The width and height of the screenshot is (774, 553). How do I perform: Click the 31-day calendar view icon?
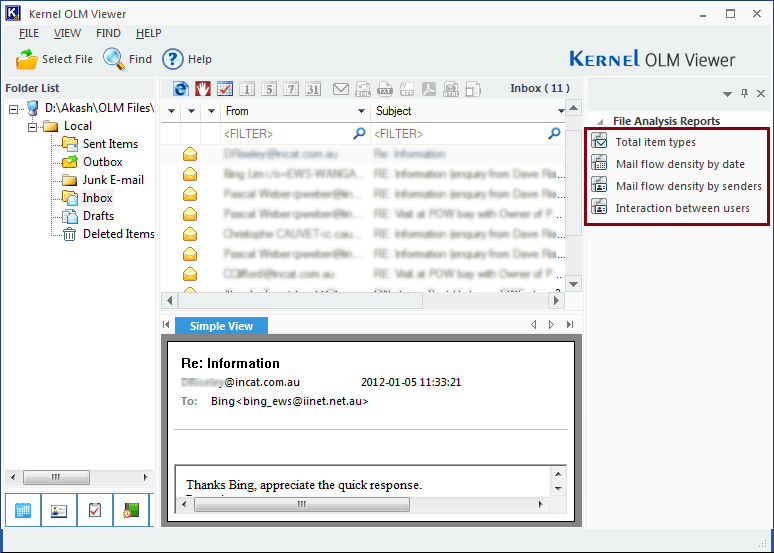pos(313,89)
